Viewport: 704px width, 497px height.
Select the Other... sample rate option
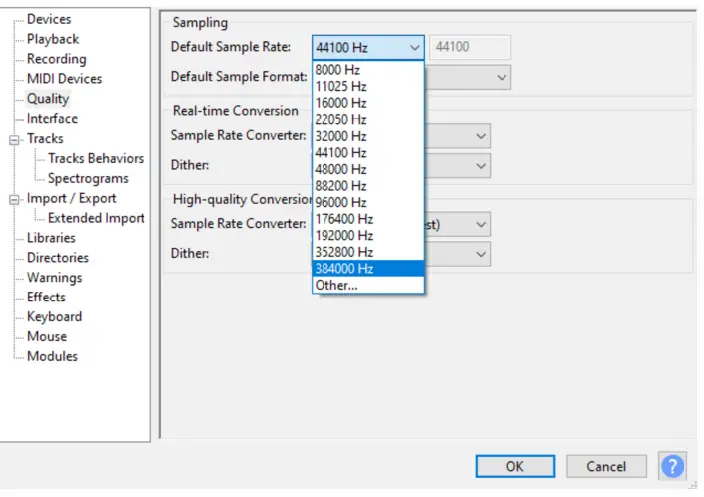coord(336,285)
